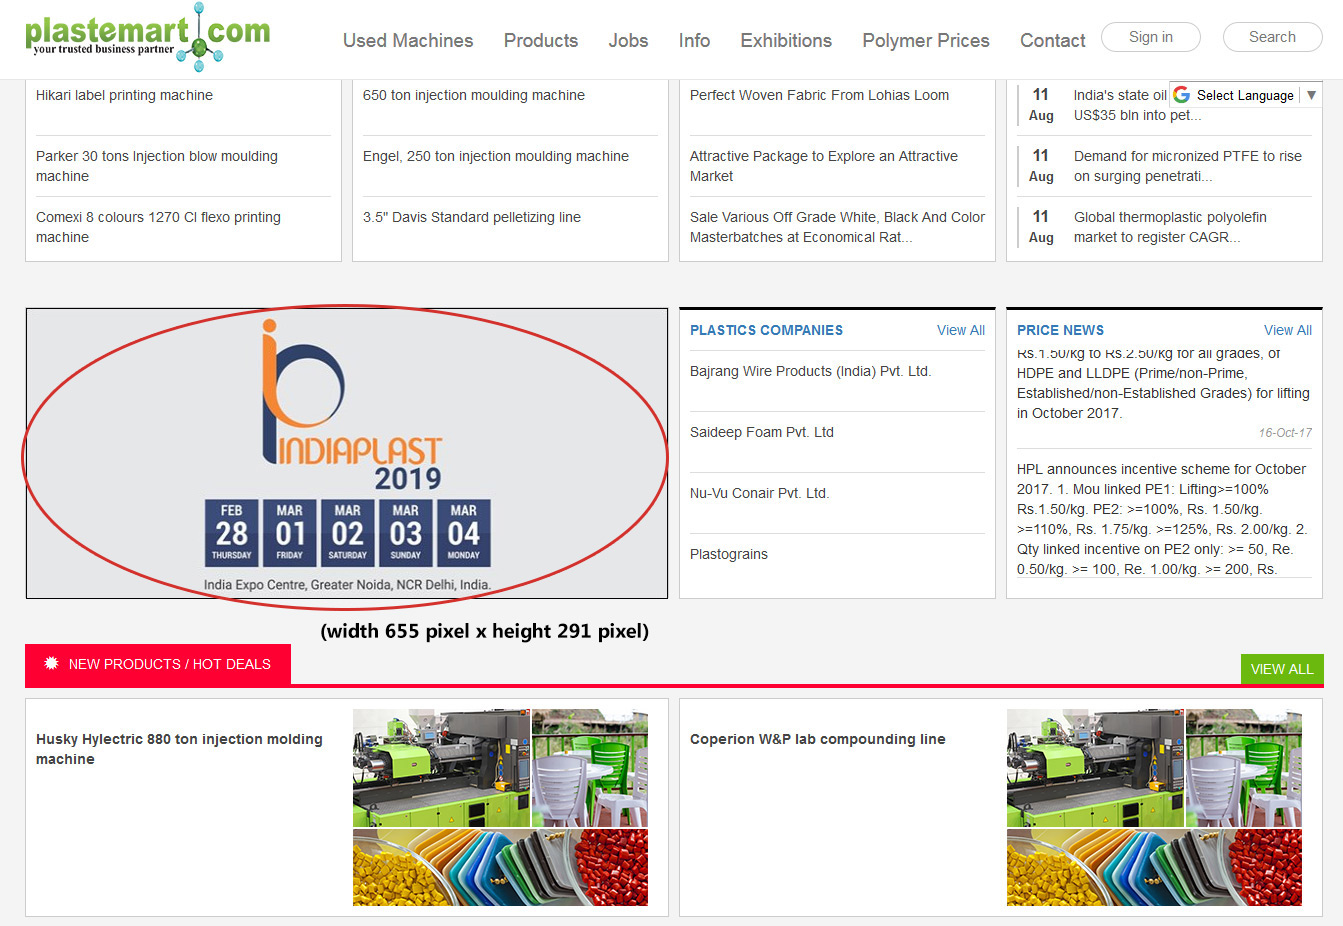
Task: Open Perfect Woven Fabric From Lohias Loom
Action: point(819,95)
